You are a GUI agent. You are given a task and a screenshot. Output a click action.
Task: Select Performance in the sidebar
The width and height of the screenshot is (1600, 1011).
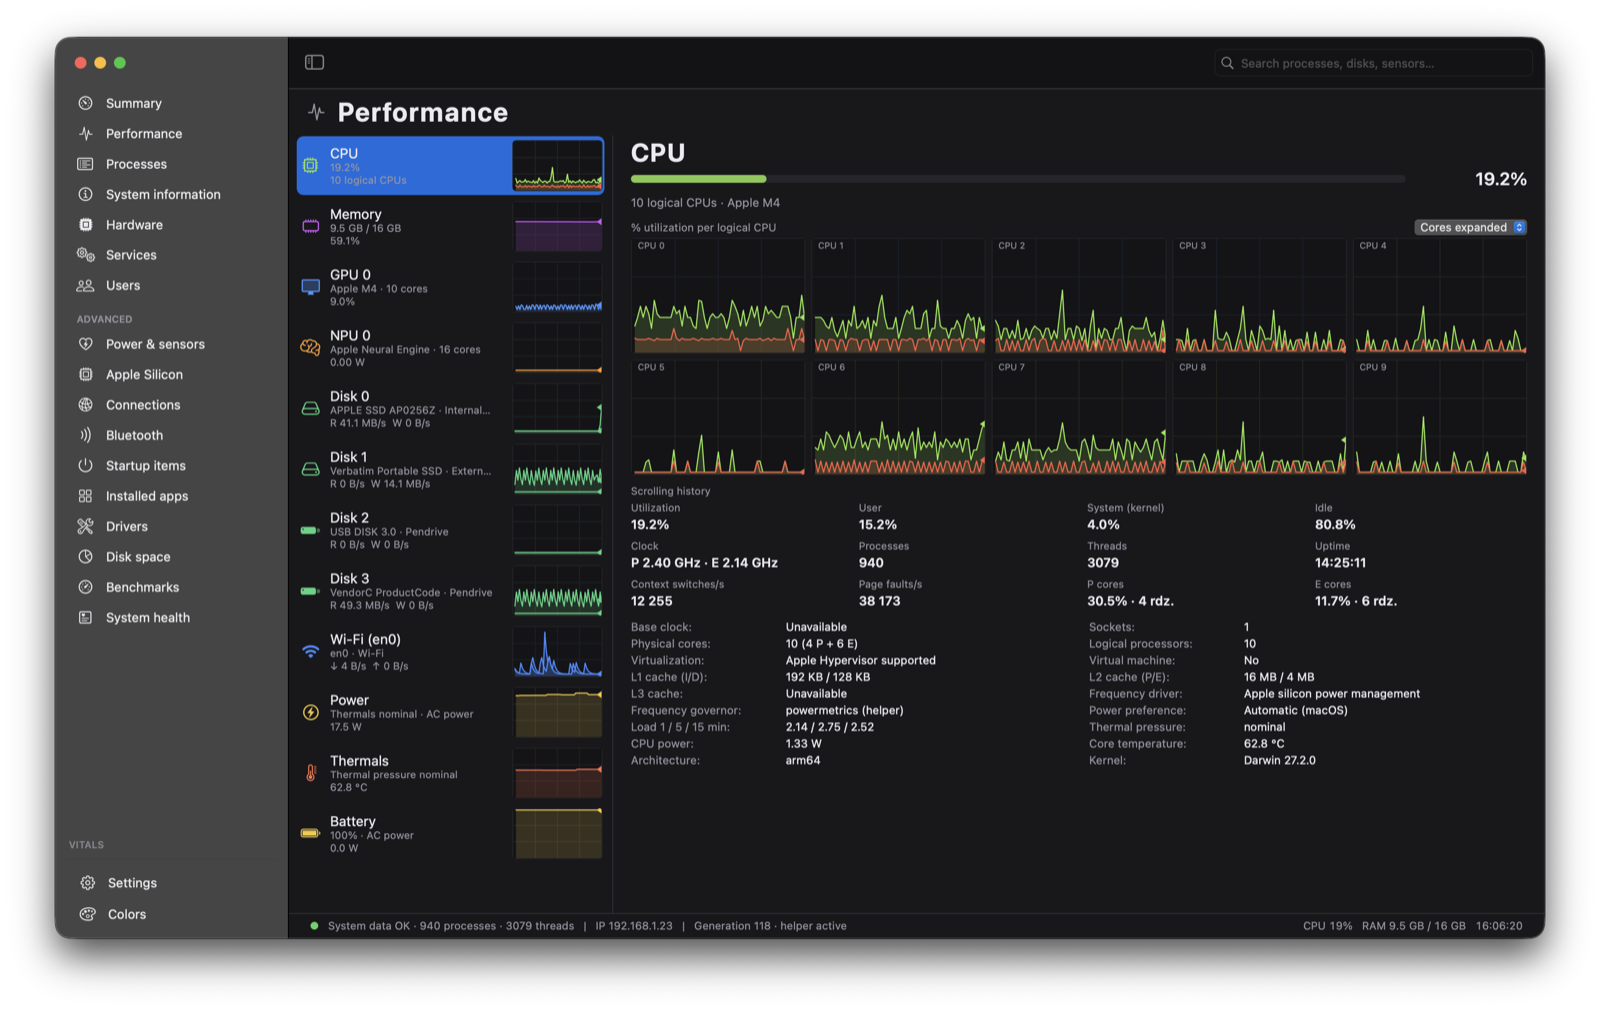pos(144,133)
